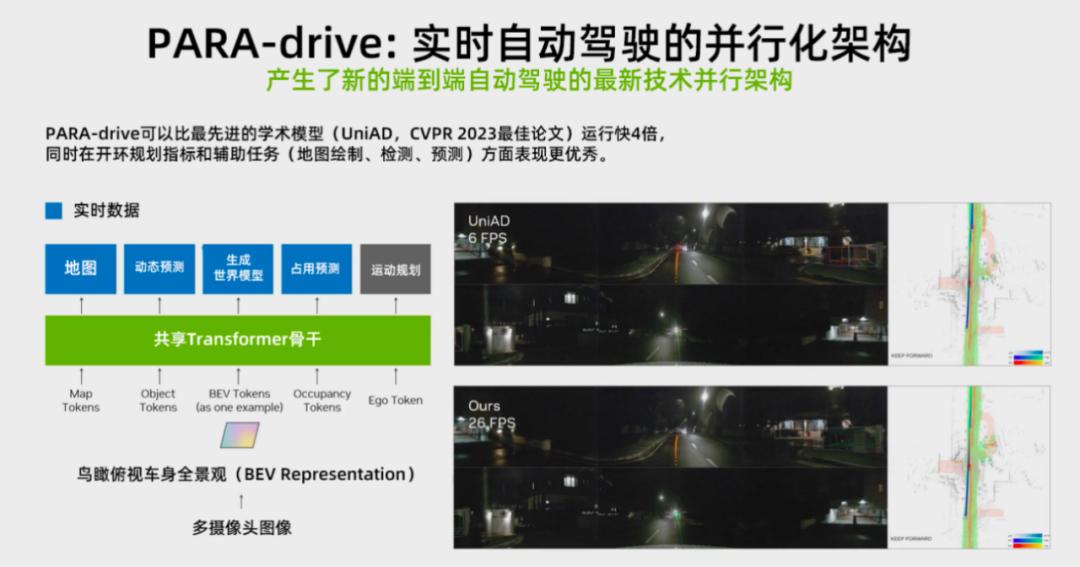The image size is (1080, 567).
Task: Click the UniAD bird's-eye map panel
Action: pyautogui.click(x=970, y=284)
